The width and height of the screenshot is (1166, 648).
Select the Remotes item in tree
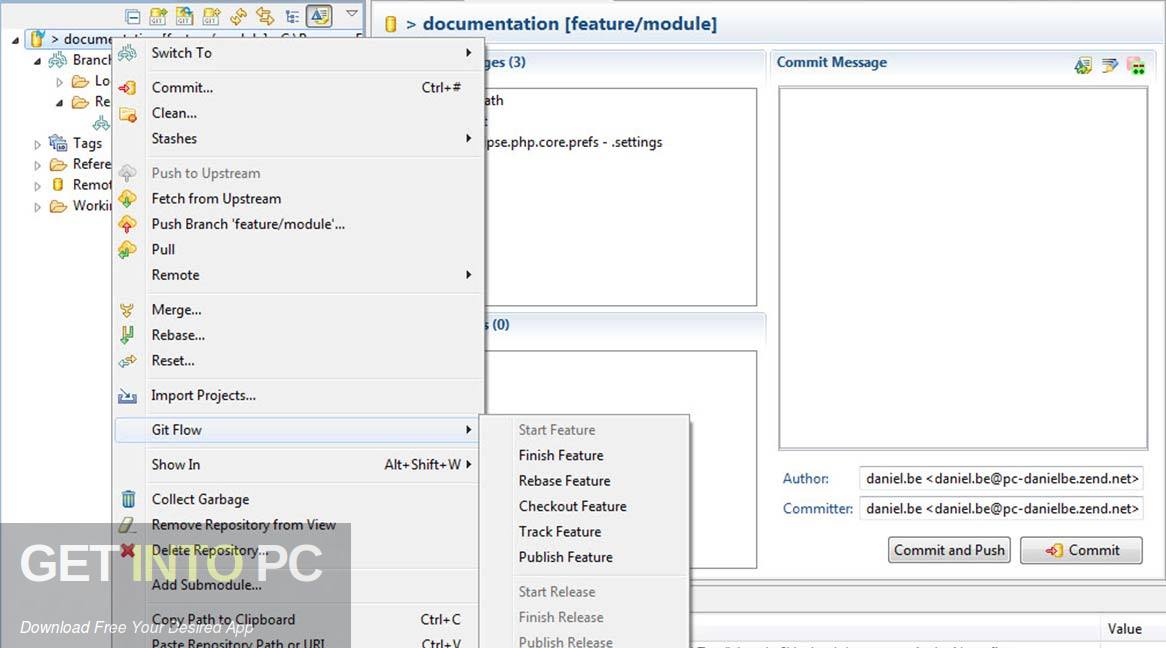tap(80, 185)
